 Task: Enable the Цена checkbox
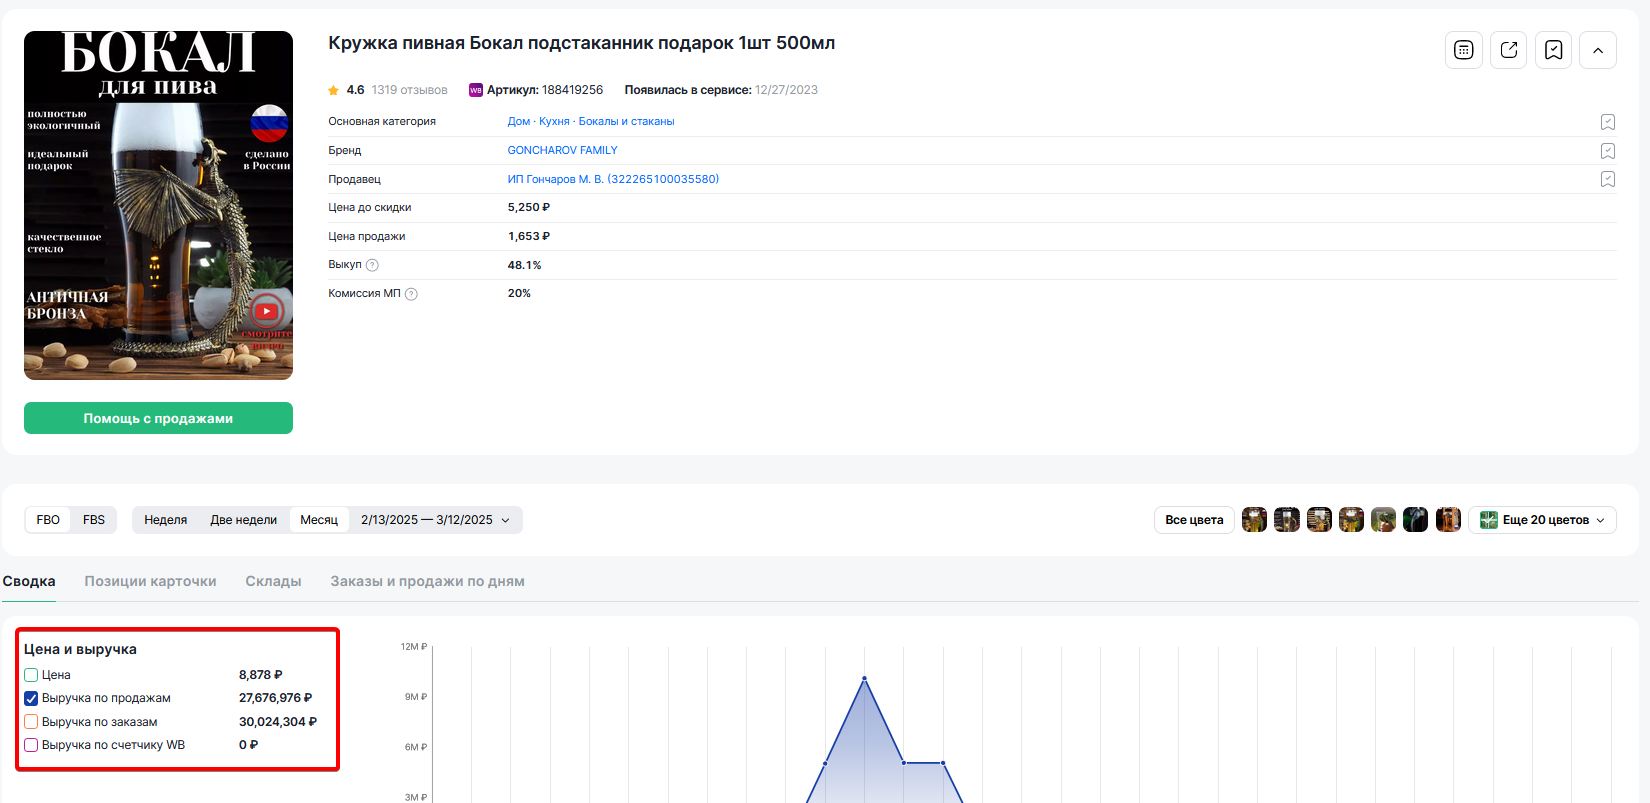click(31, 675)
